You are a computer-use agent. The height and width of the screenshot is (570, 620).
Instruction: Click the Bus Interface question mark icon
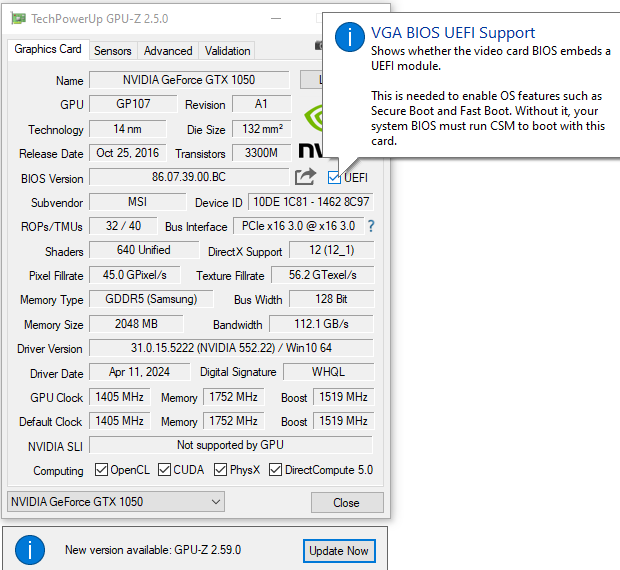371,226
